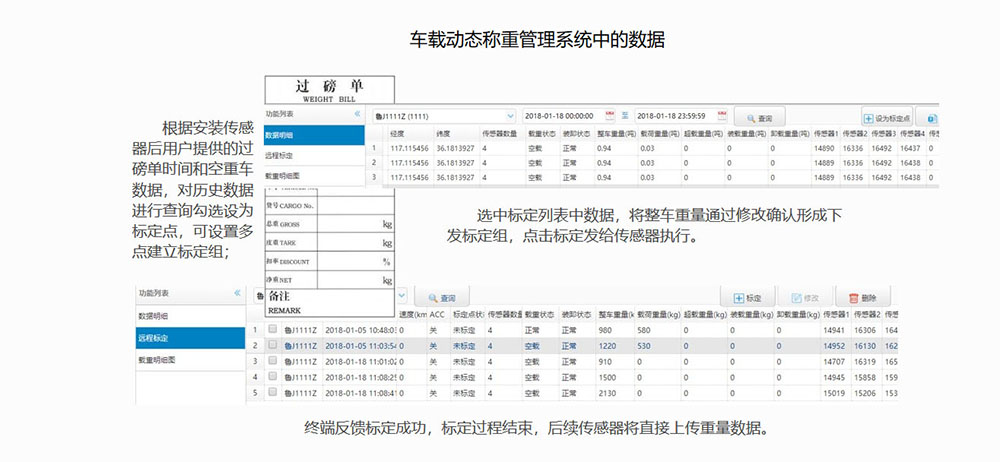Open calendar for end date 2018-01-18 23:59:59
Viewport: 1000px width, 462px height.
722,116
